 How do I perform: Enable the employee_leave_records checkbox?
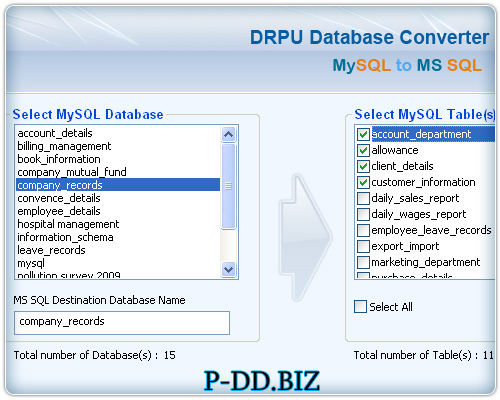[363, 230]
